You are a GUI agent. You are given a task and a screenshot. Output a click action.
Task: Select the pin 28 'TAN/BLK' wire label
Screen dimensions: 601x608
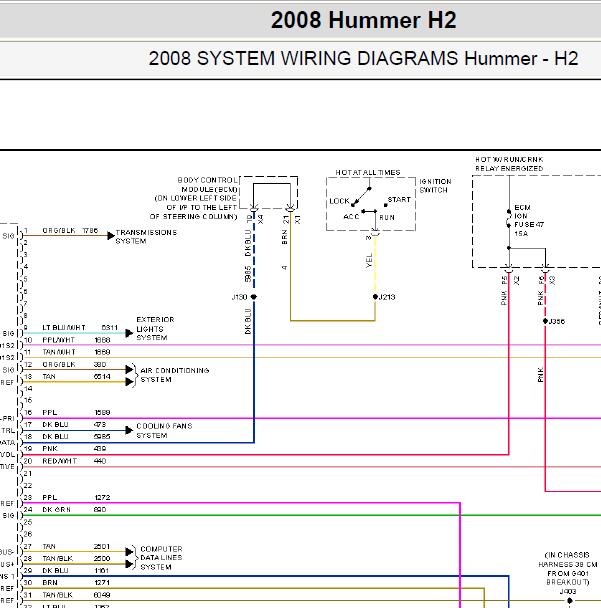(x=57, y=558)
